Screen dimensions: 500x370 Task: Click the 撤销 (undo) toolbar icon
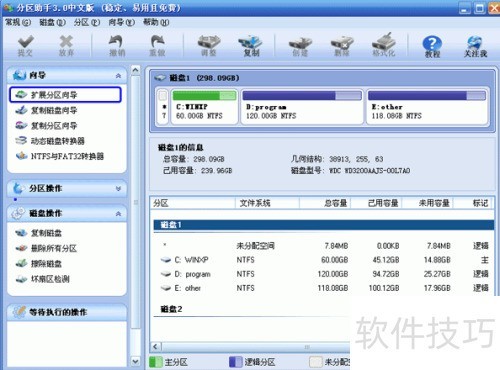tap(117, 45)
